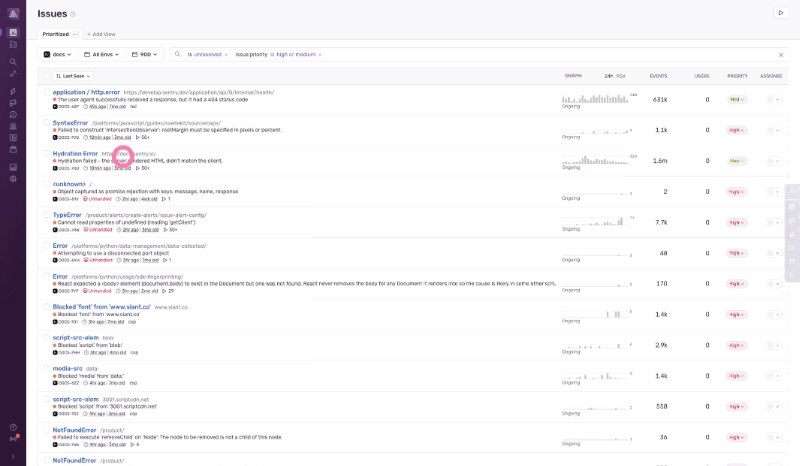Check the media-src issue row

click(46, 368)
